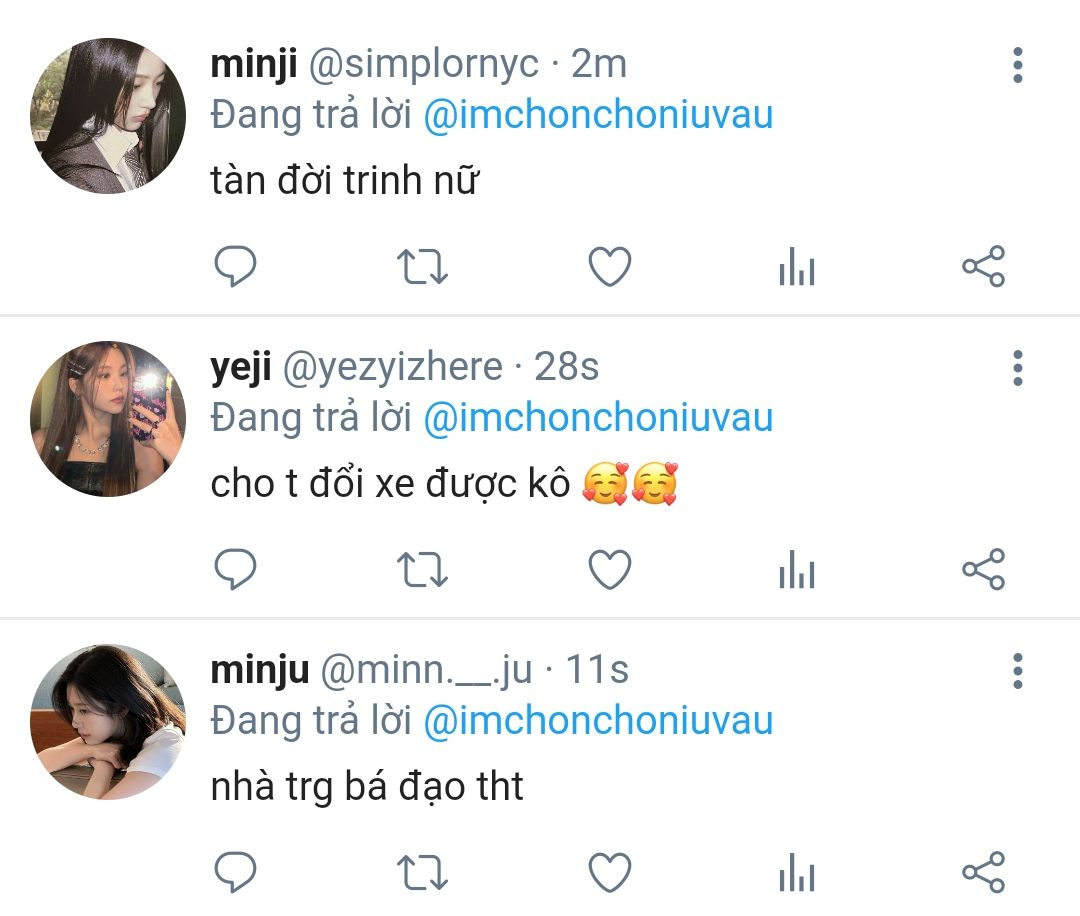Share minji's tweet

(984, 266)
